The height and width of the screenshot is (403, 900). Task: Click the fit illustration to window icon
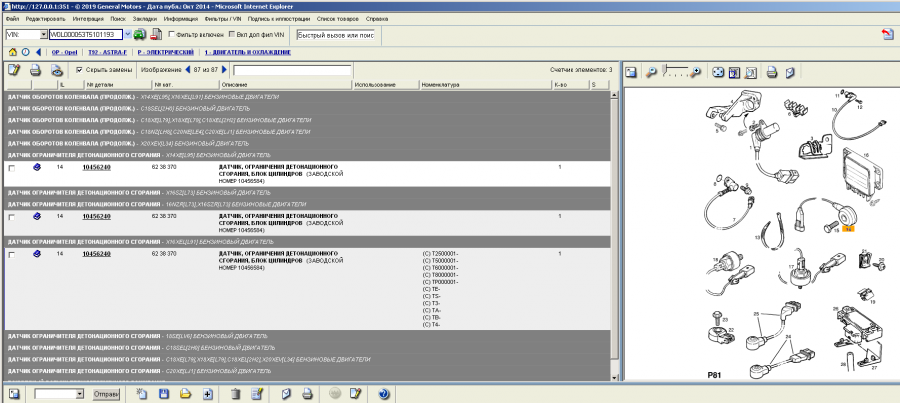(718, 72)
